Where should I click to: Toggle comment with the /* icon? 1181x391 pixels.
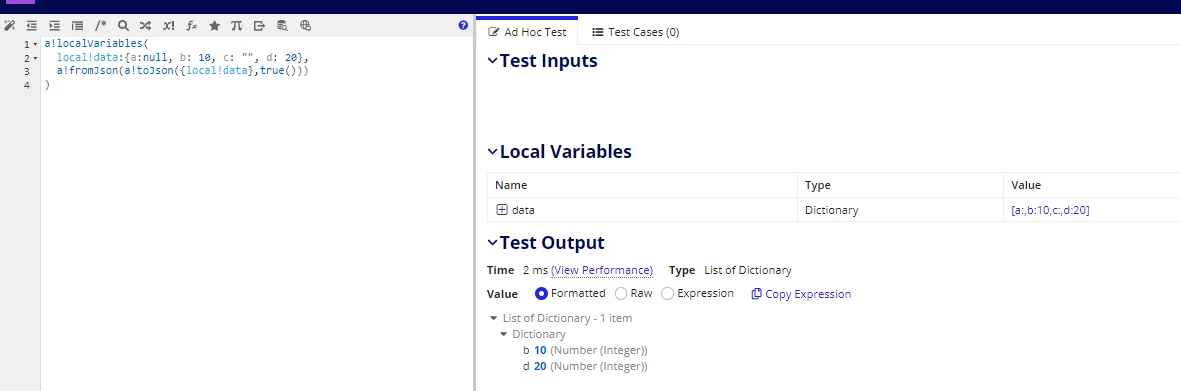pos(100,26)
